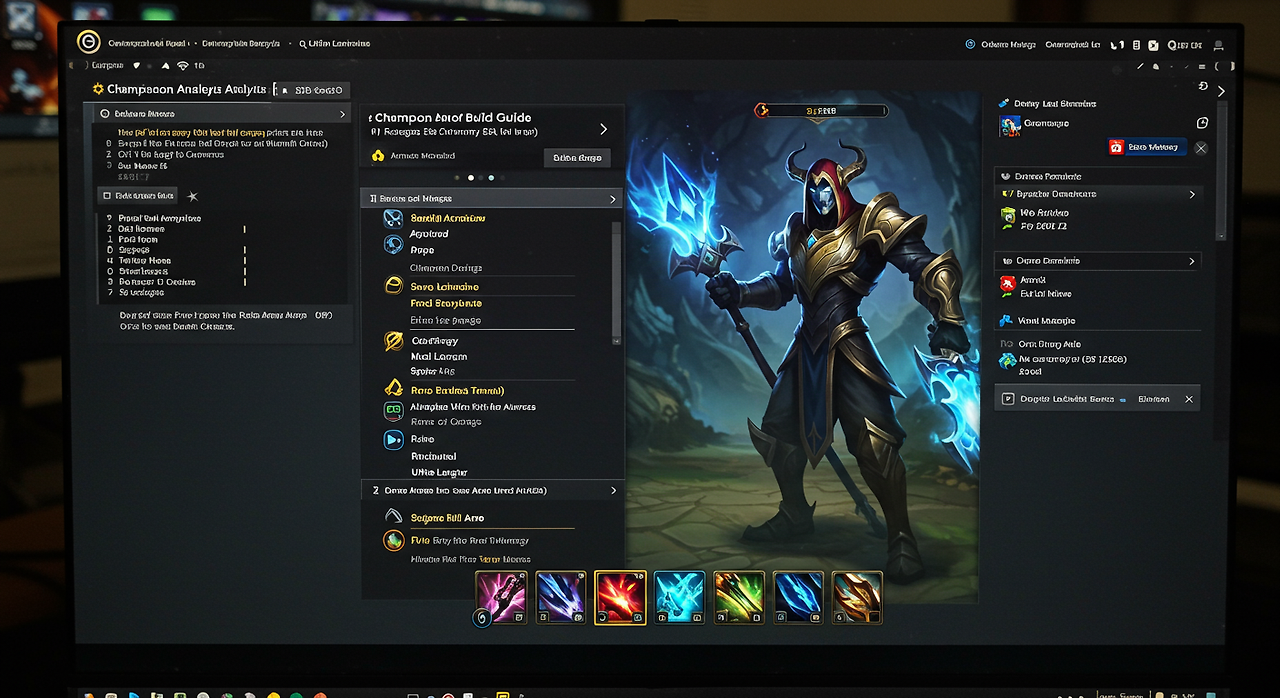Viewport: 1280px width, 698px height.
Task: Click the clock icon in right panel
Action: (1202, 123)
